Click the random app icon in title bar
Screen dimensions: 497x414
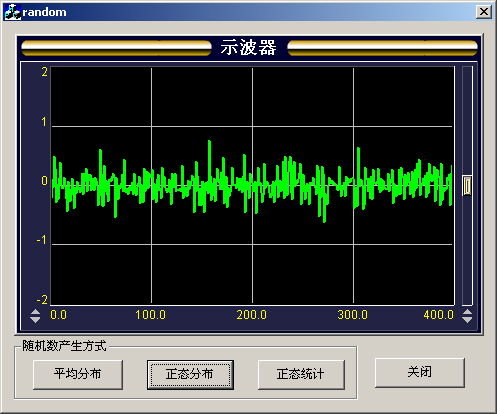[x=13, y=12]
